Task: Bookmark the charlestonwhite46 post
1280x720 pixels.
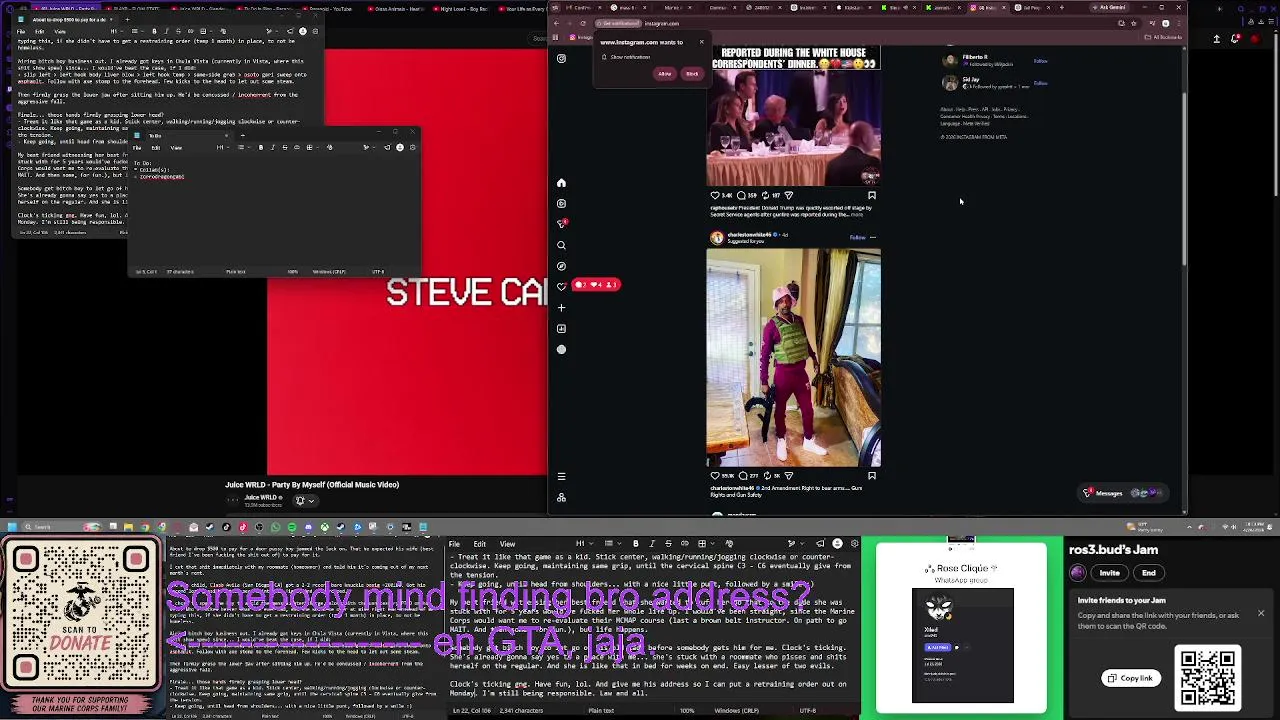Action: point(872,476)
